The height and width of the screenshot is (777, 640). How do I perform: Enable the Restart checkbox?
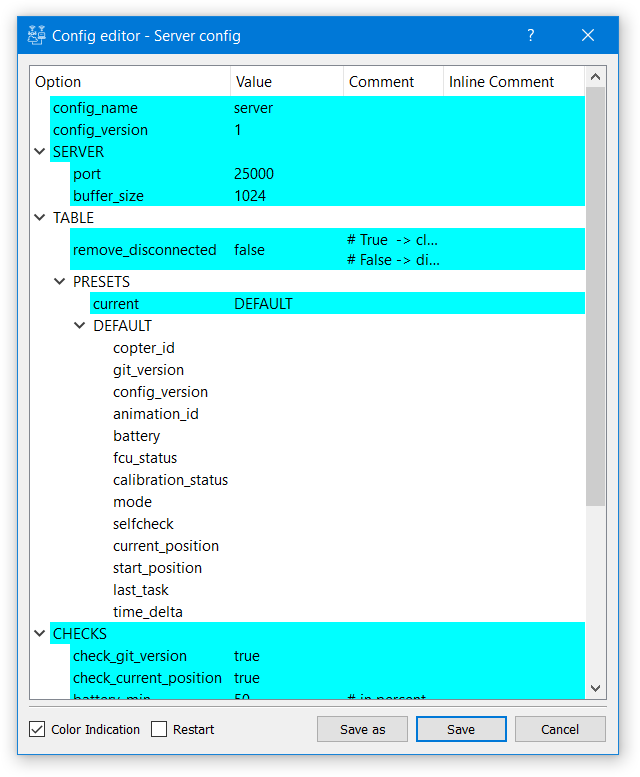[x=159, y=729]
